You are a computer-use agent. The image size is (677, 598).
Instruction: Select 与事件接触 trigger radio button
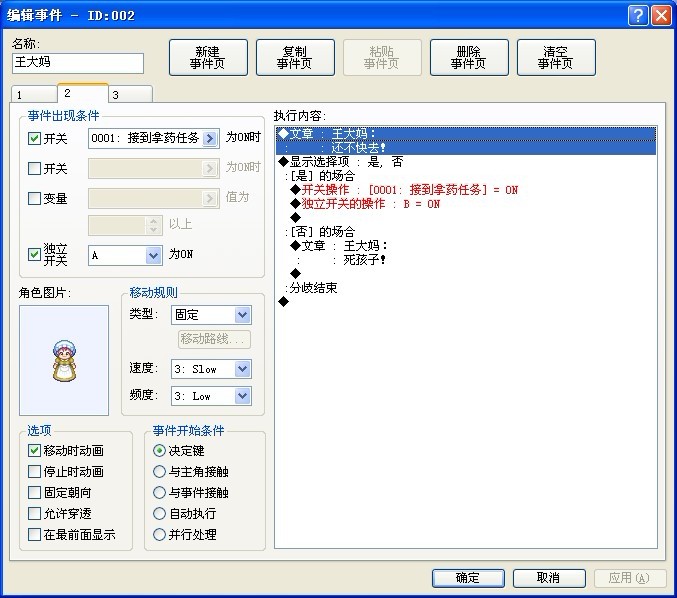tap(159, 492)
